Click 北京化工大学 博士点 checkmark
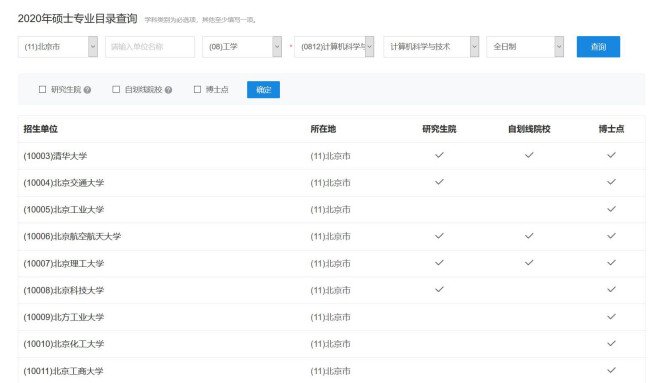 pos(611,343)
